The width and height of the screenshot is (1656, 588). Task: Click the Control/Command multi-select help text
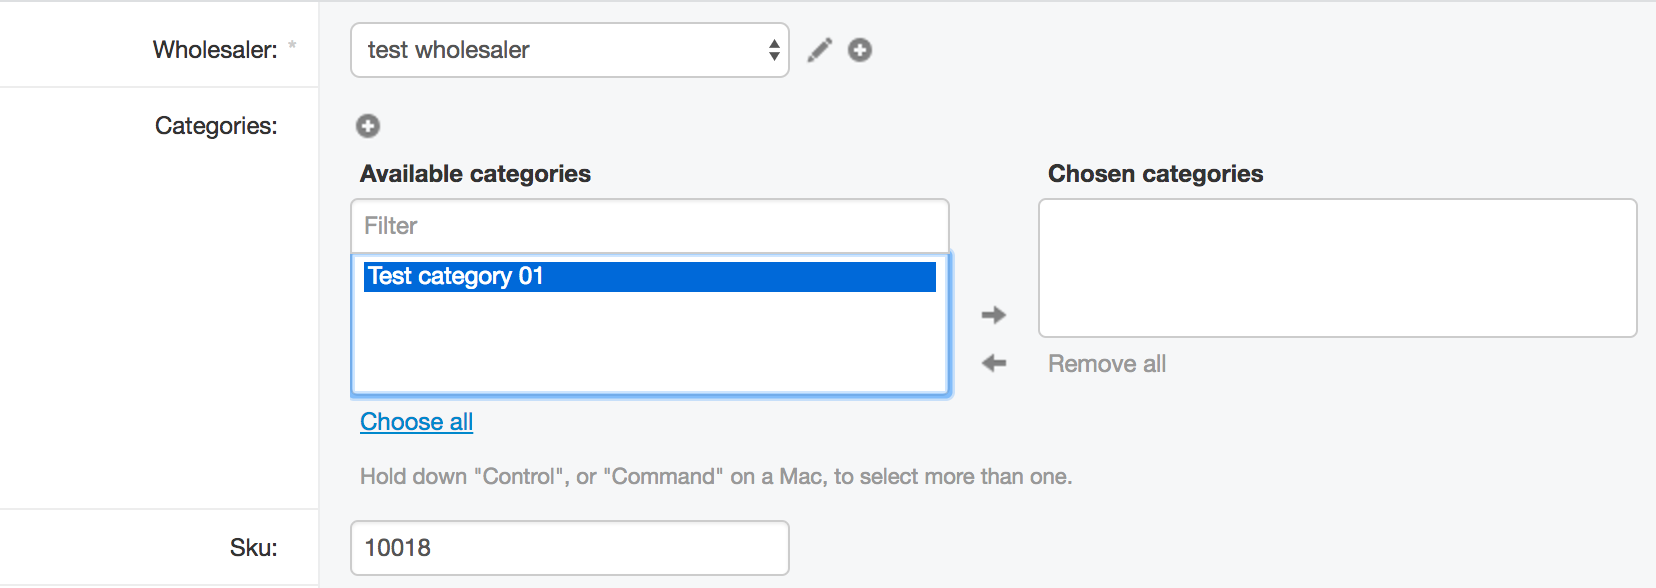pyautogui.click(x=716, y=477)
